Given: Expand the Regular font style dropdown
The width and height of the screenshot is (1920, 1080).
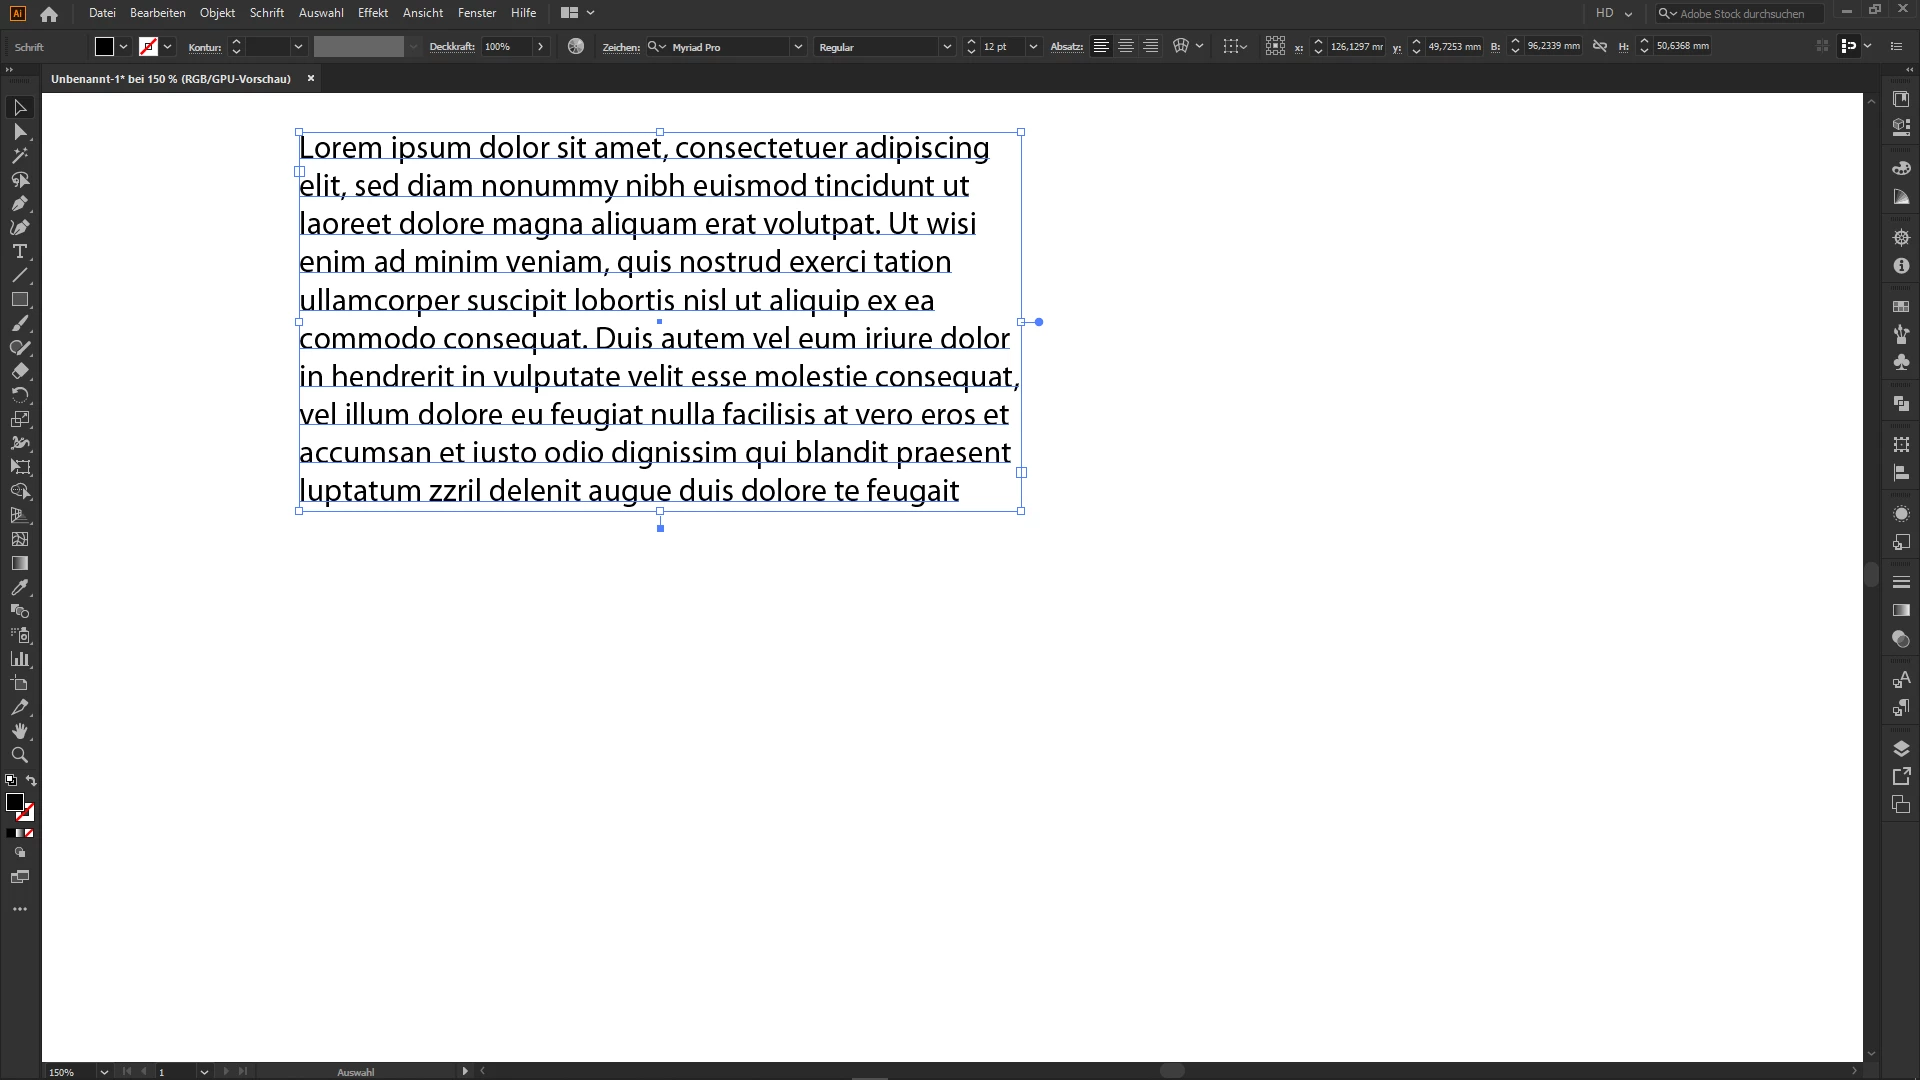Looking at the screenshot, I should [946, 47].
